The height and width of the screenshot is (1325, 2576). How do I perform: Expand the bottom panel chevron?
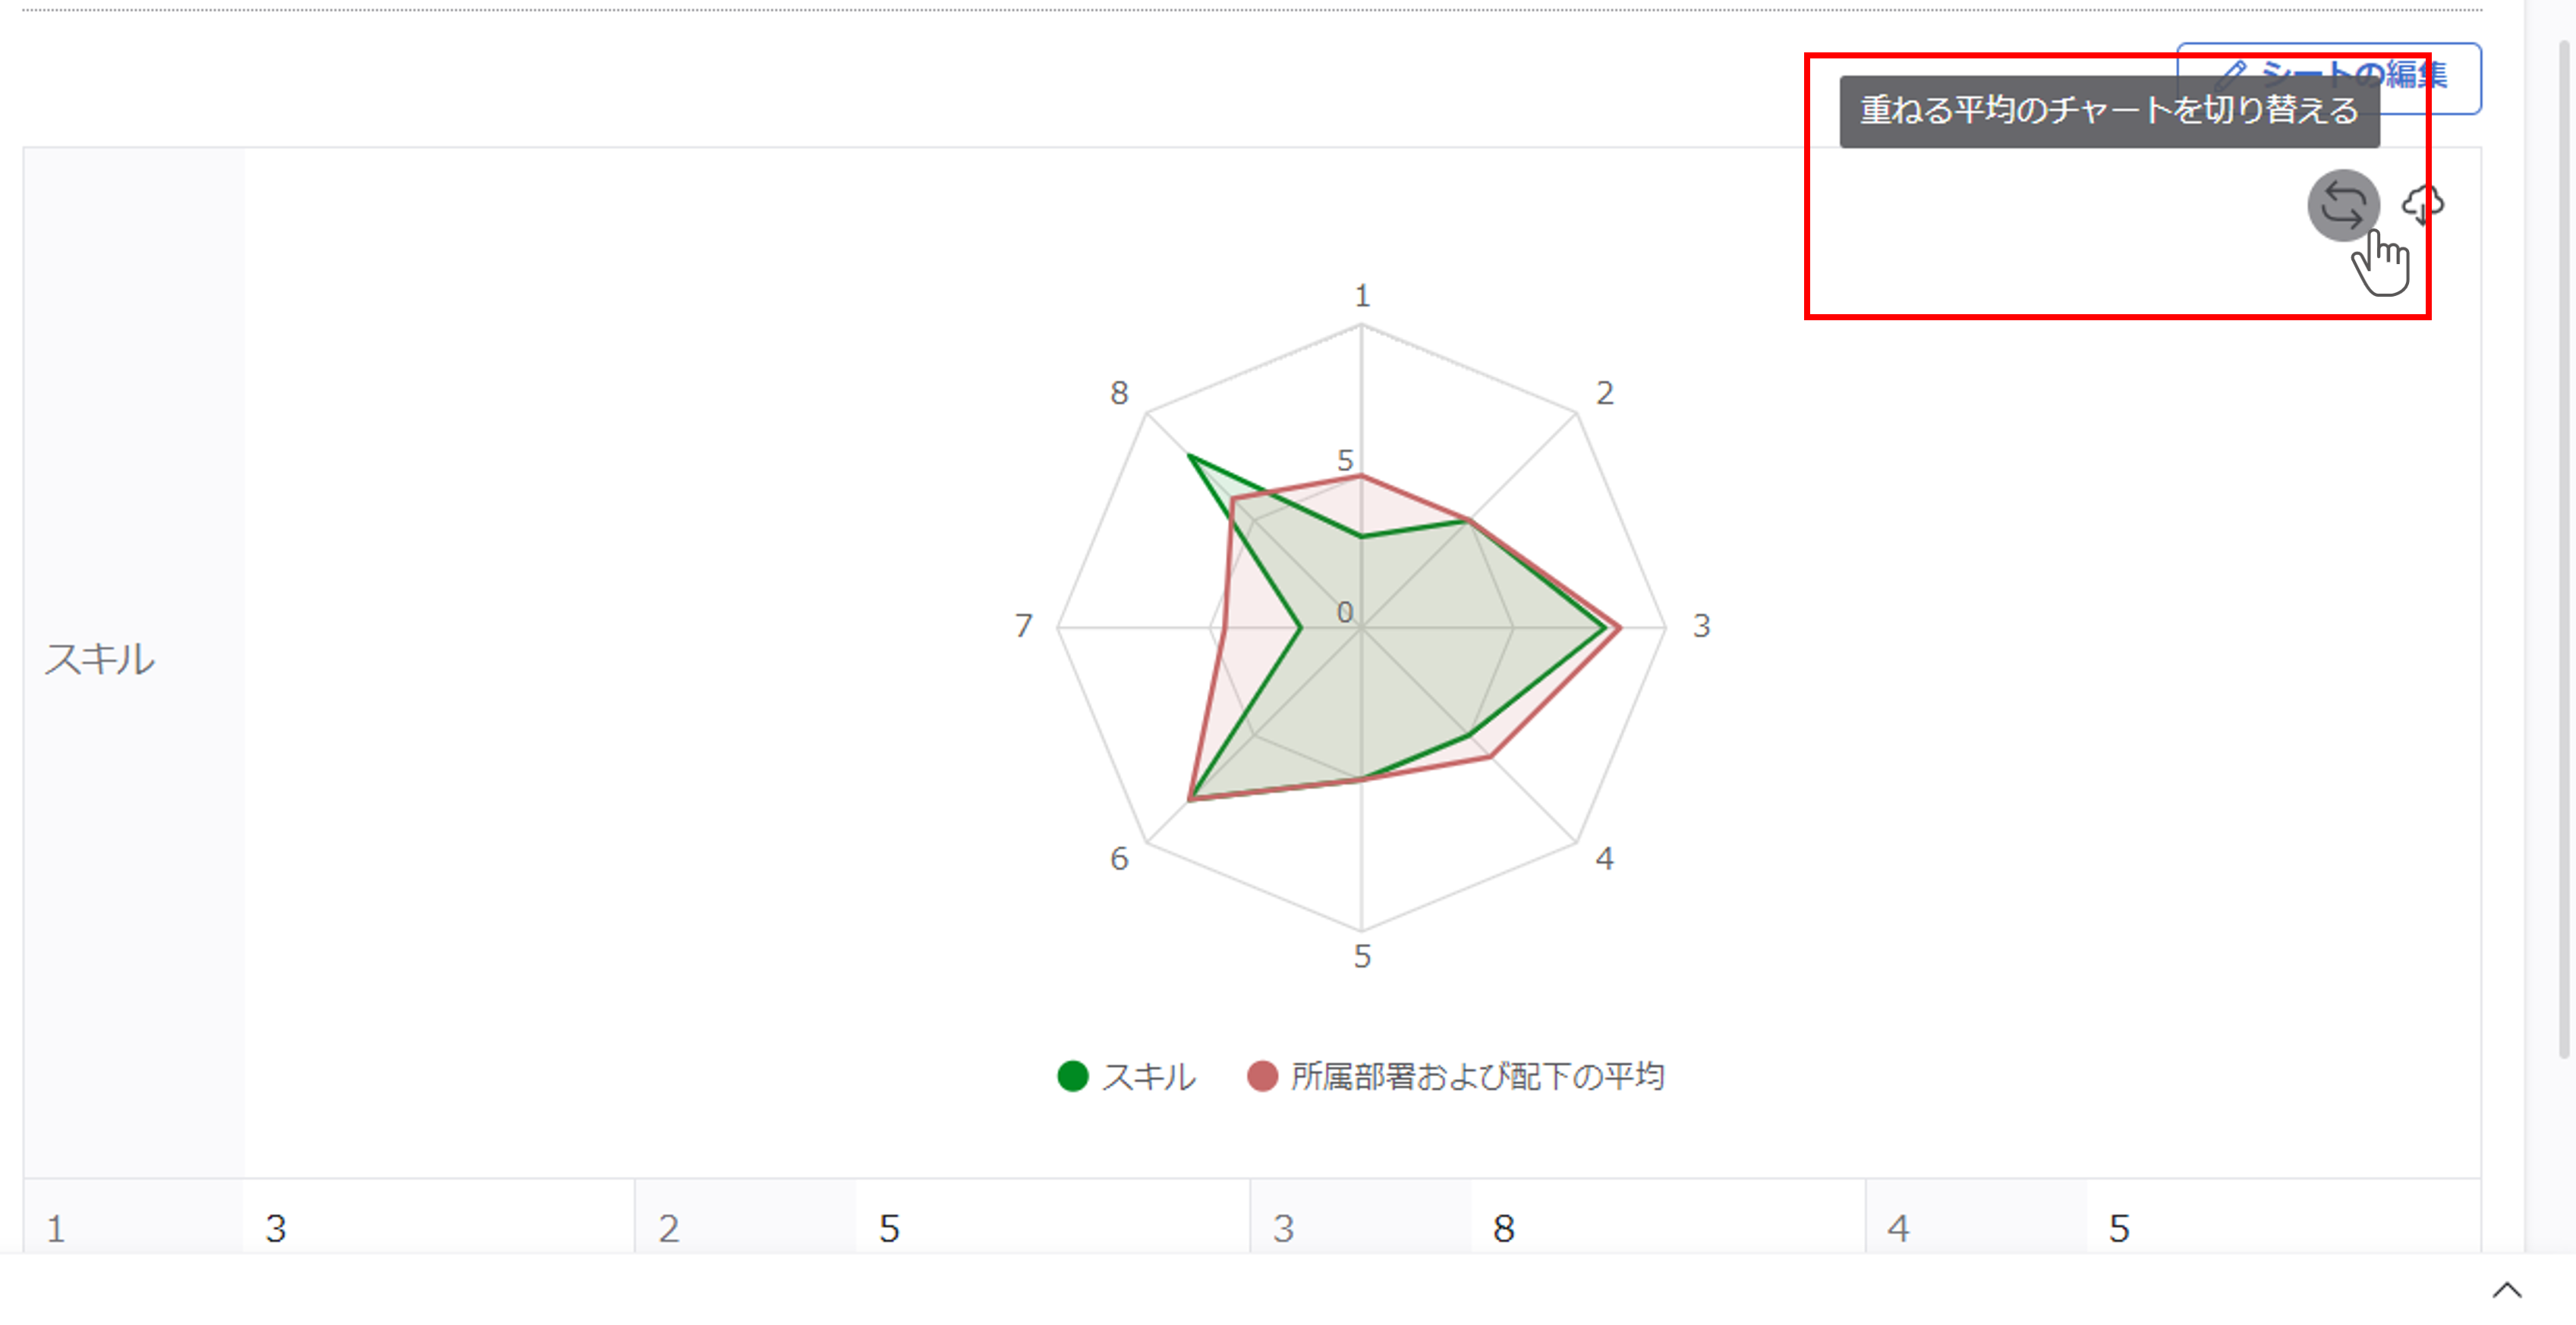2506,1290
